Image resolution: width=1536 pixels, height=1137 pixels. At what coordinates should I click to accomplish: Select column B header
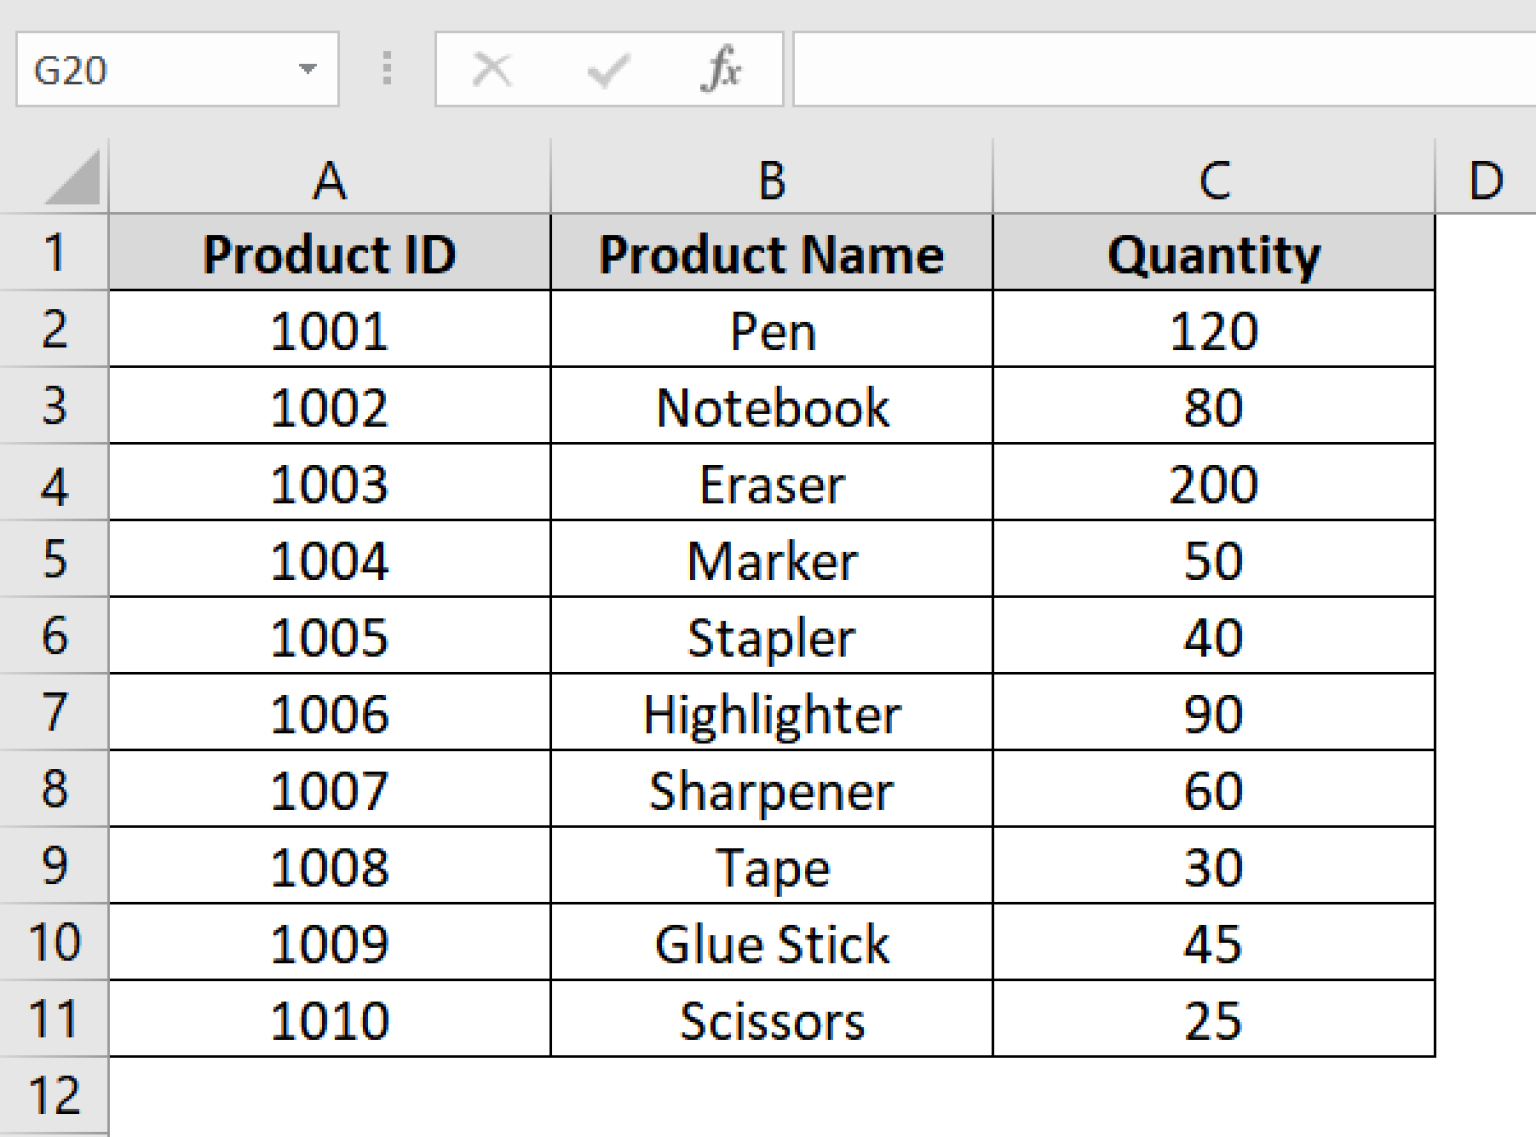pyautogui.click(x=771, y=180)
